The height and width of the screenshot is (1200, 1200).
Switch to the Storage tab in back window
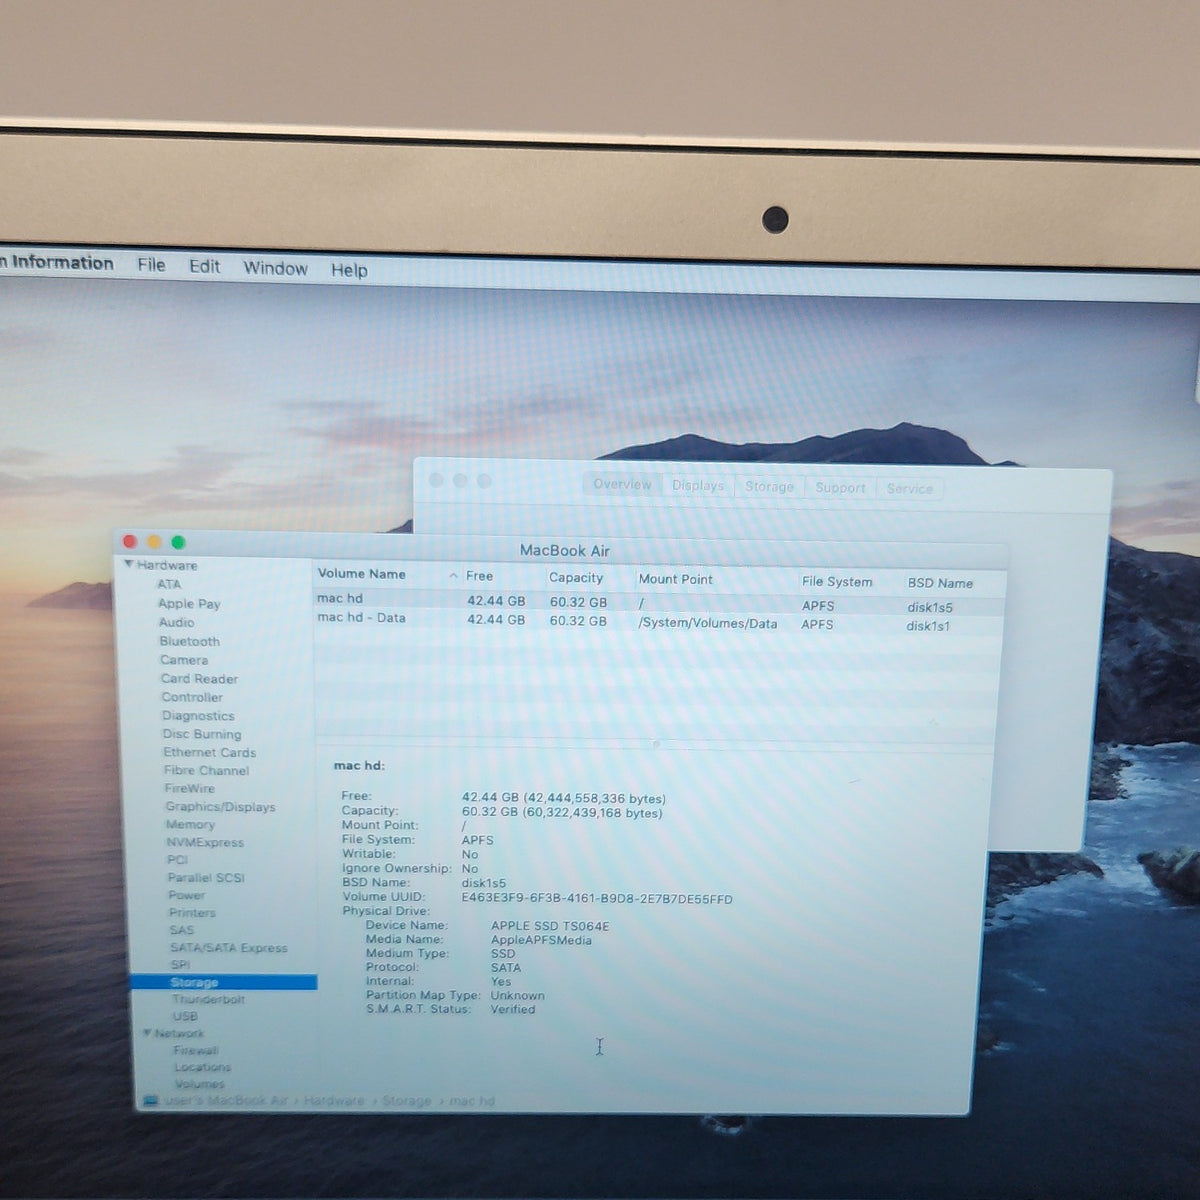[769, 486]
